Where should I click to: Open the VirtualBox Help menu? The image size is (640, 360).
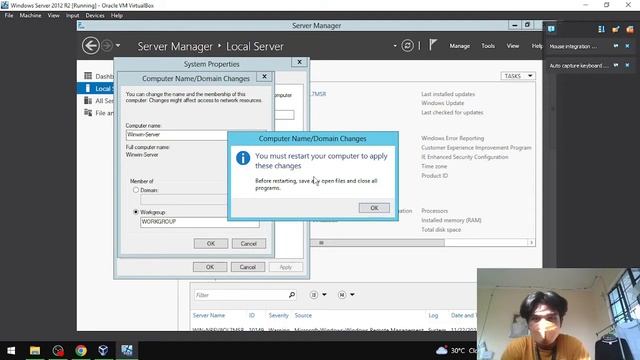pyautogui.click(x=117, y=16)
